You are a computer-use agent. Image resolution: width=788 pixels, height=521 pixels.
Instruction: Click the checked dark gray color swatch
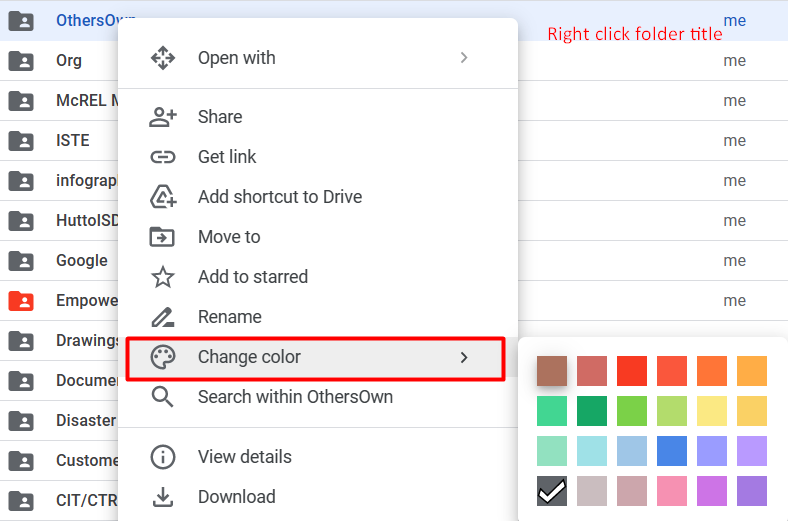tap(552, 491)
